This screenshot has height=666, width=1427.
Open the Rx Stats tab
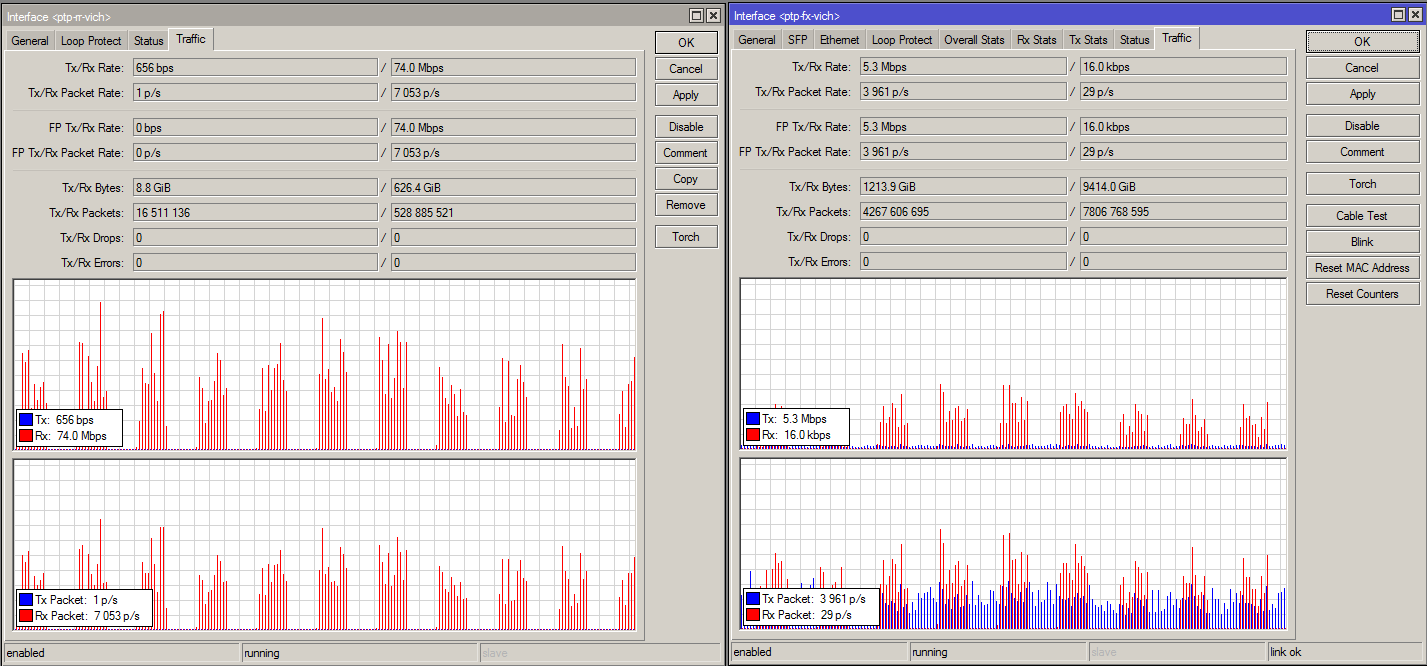(1037, 40)
